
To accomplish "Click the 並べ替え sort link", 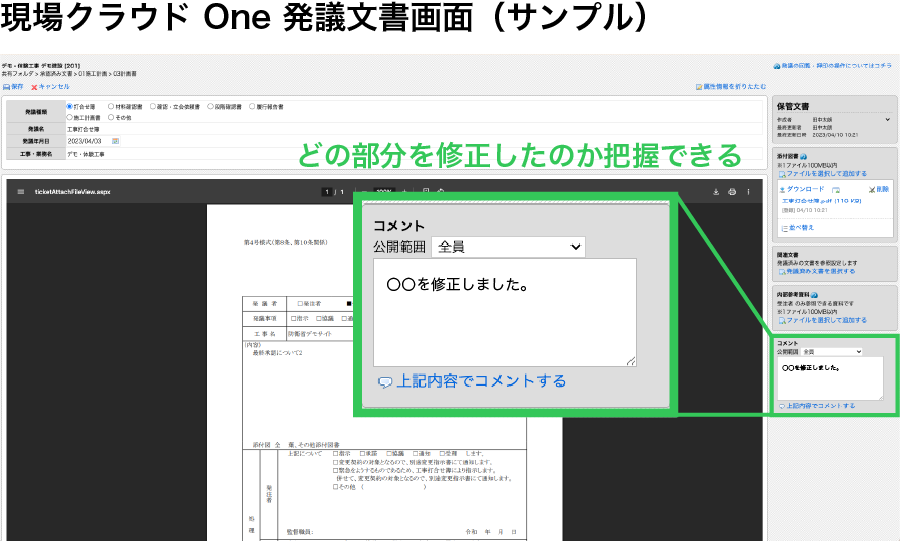I will pos(798,228).
